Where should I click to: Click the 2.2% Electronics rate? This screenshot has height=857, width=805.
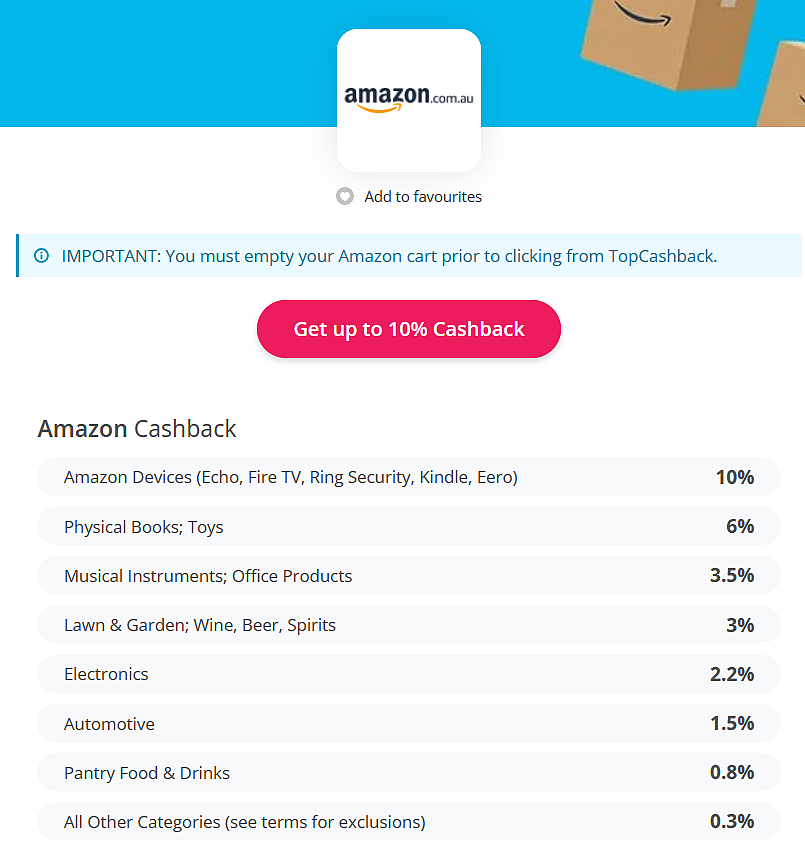732,674
